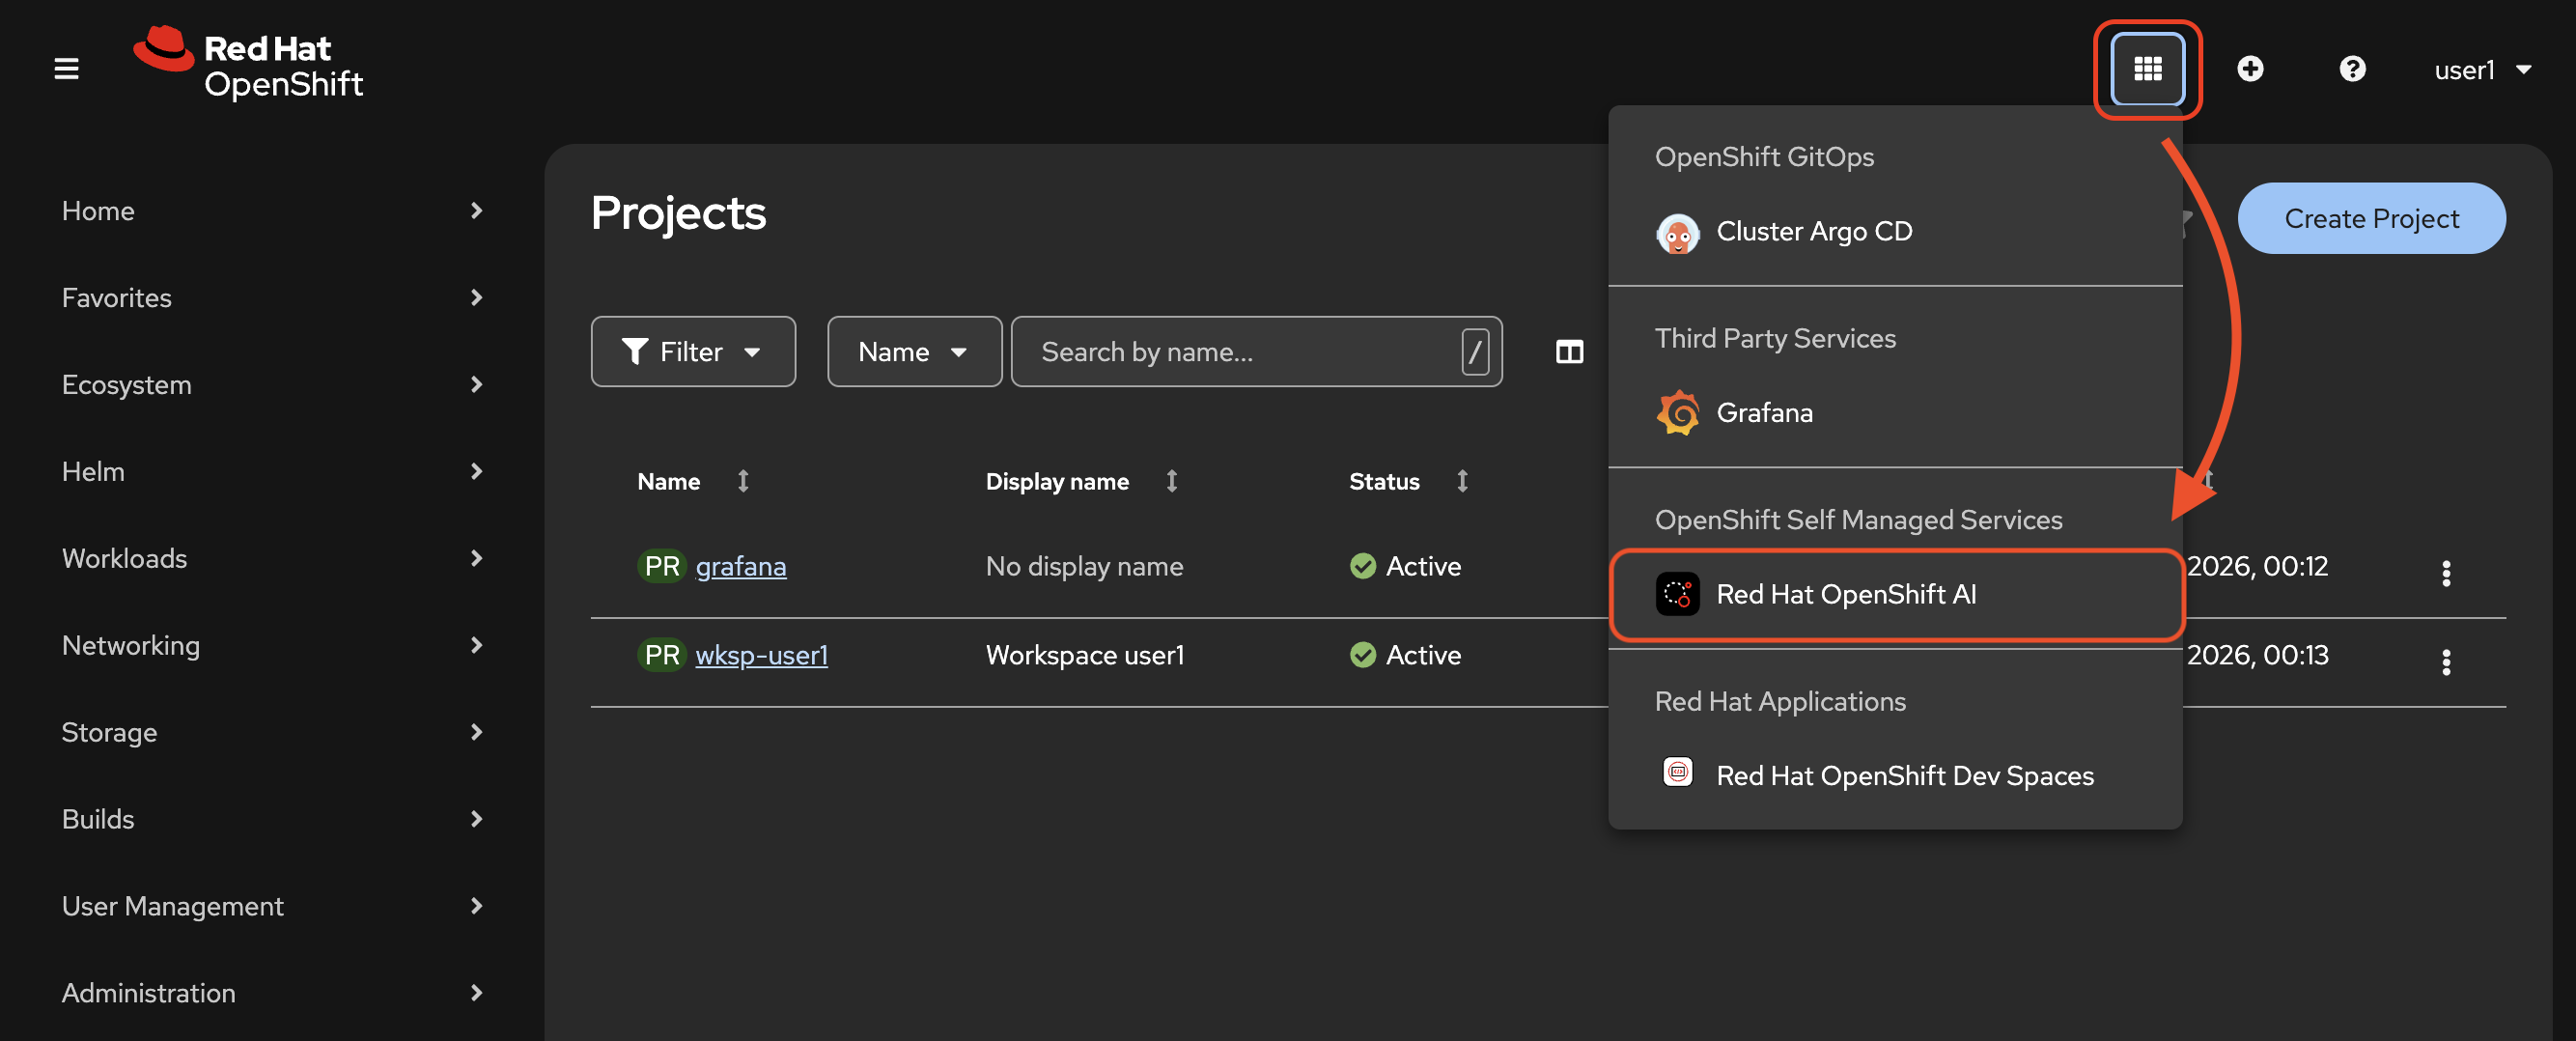The image size is (2576, 1041).
Task: Sort projects by the Name column icon
Action: [x=743, y=481]
